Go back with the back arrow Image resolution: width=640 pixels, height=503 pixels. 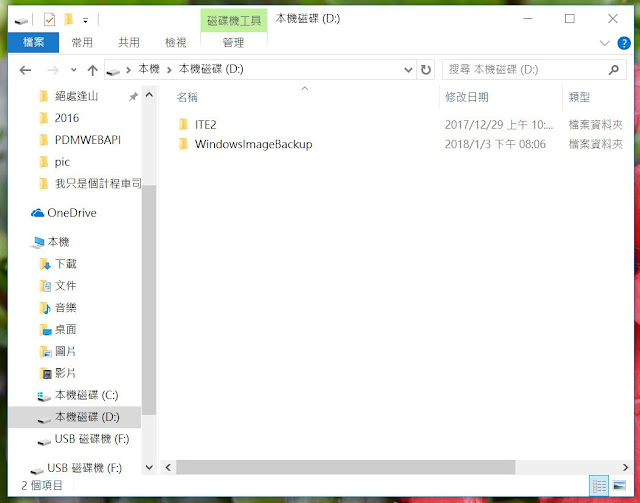25,70
